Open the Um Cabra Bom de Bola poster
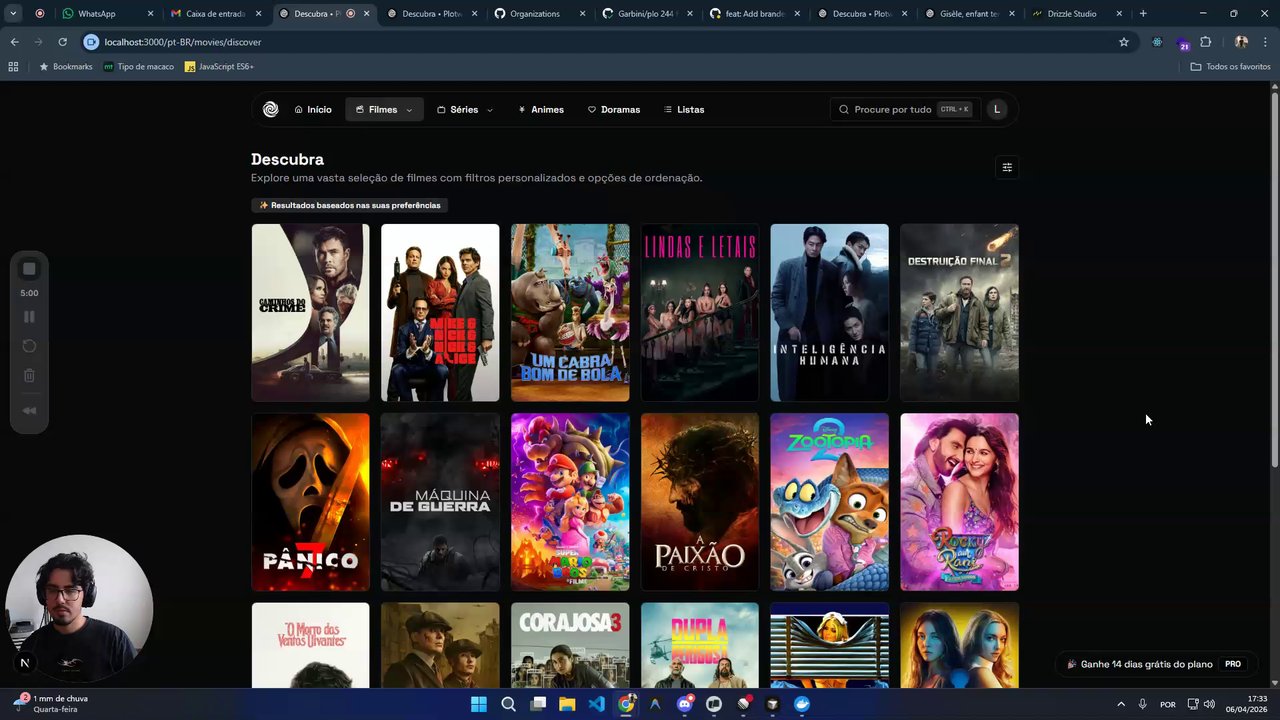The width and height of the screenshot is (1280, 720). tap(570, 312)
